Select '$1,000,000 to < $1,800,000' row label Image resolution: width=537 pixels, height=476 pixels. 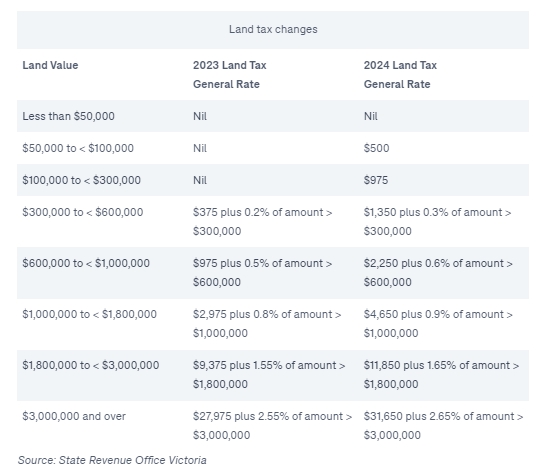(x=89, y=314)
